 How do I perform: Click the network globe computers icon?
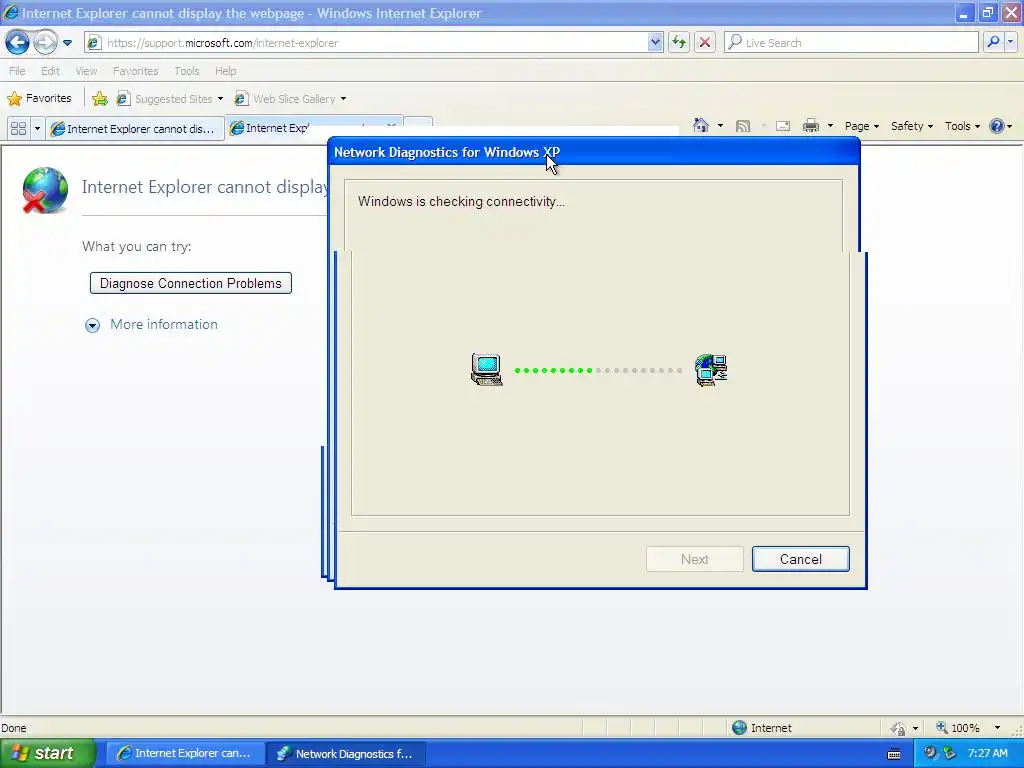[x=711, y=370]
